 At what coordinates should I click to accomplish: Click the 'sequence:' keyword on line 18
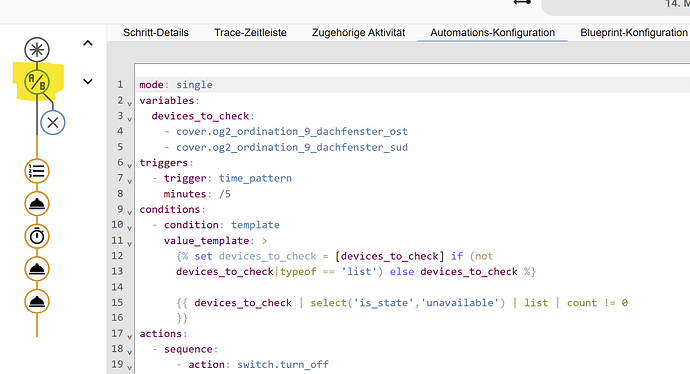click(x=191, y=349)
